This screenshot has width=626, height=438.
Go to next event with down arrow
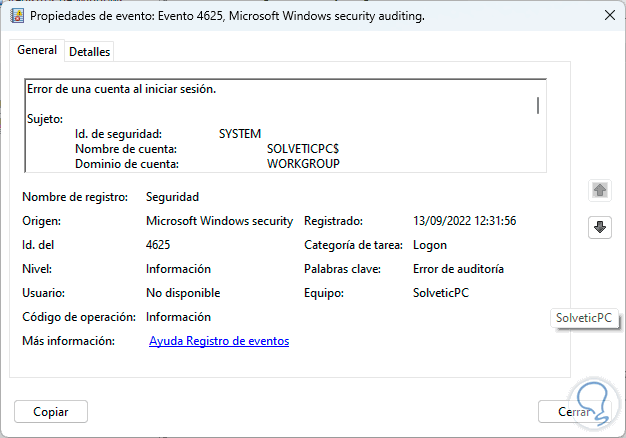[600, 227]
